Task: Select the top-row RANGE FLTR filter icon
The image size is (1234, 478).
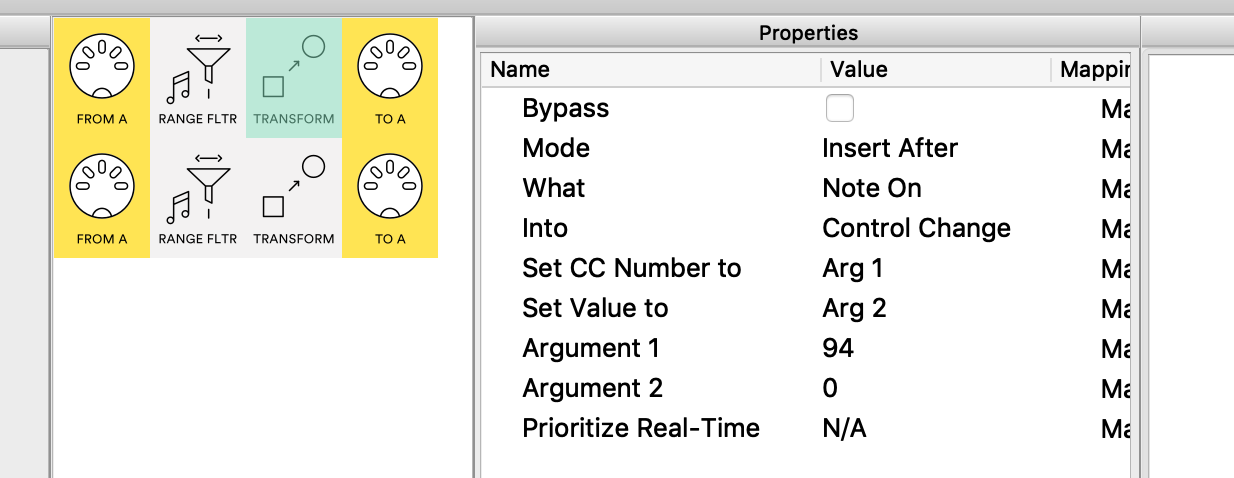Action: pos(197,76)
